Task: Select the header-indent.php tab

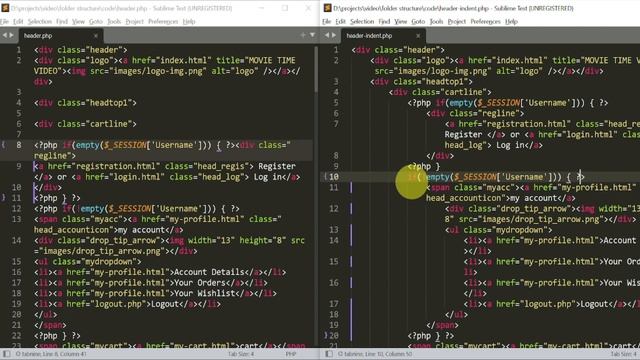Action: click(x=382, y=36)
